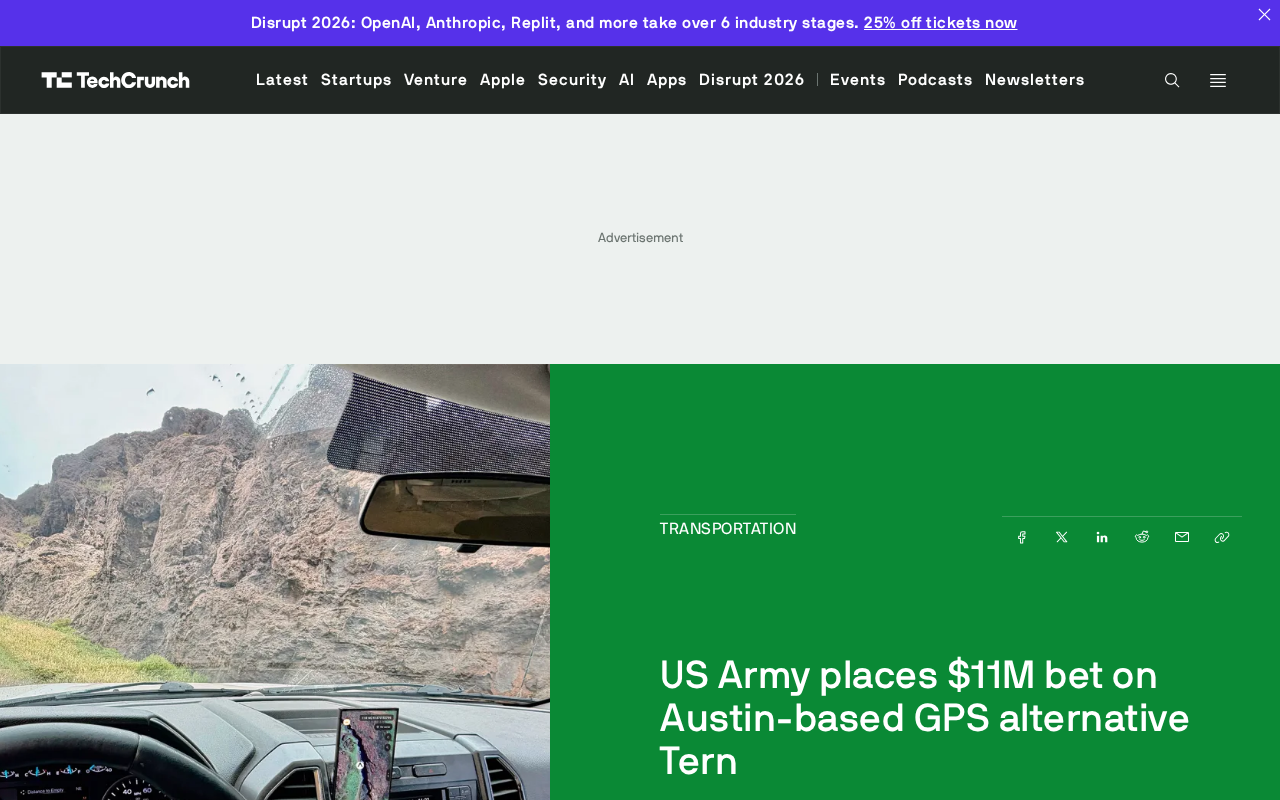1280x800 pixels.
Task: Open Podcasts nav item
Action: click(x=935, y=79)
